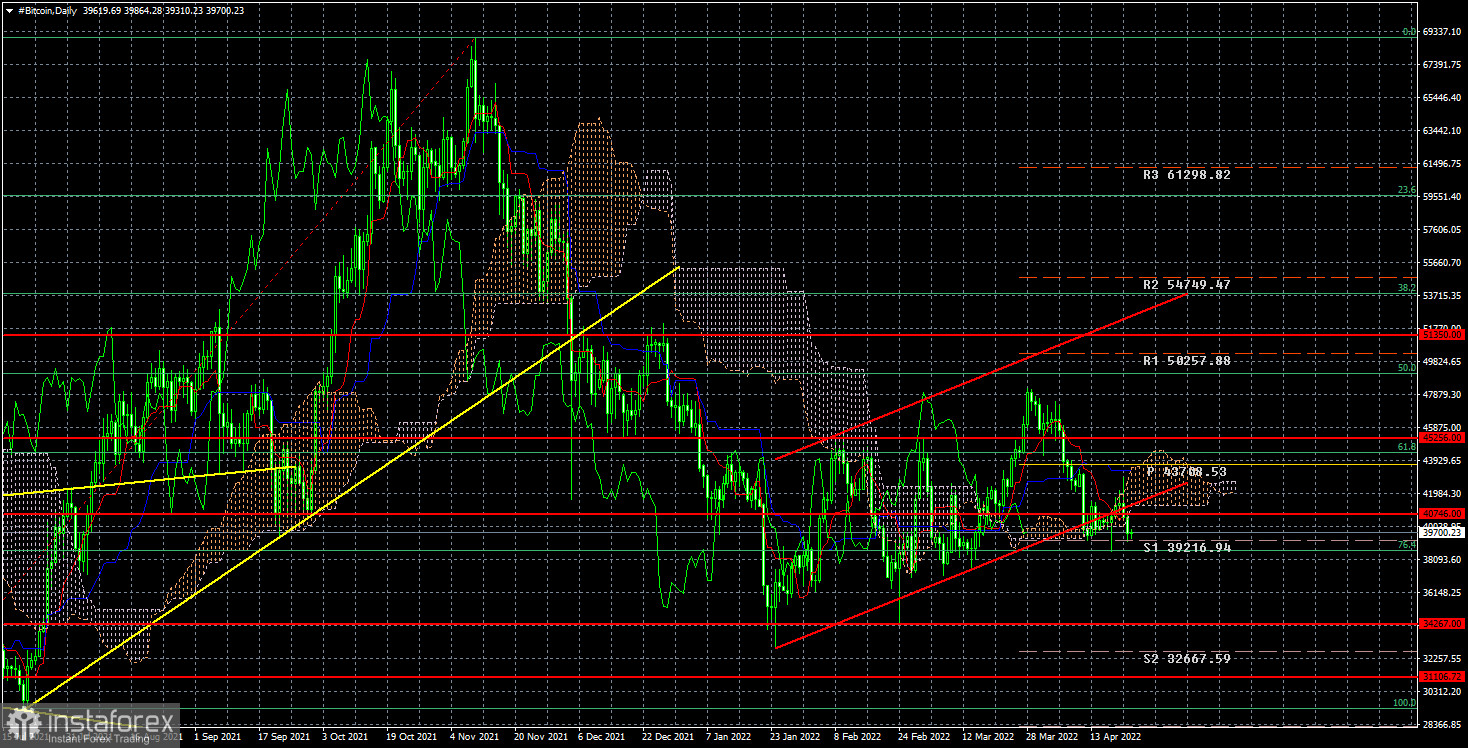Click the 38093.60 price axis label

pyautogui.click(x=1442, y=560)
